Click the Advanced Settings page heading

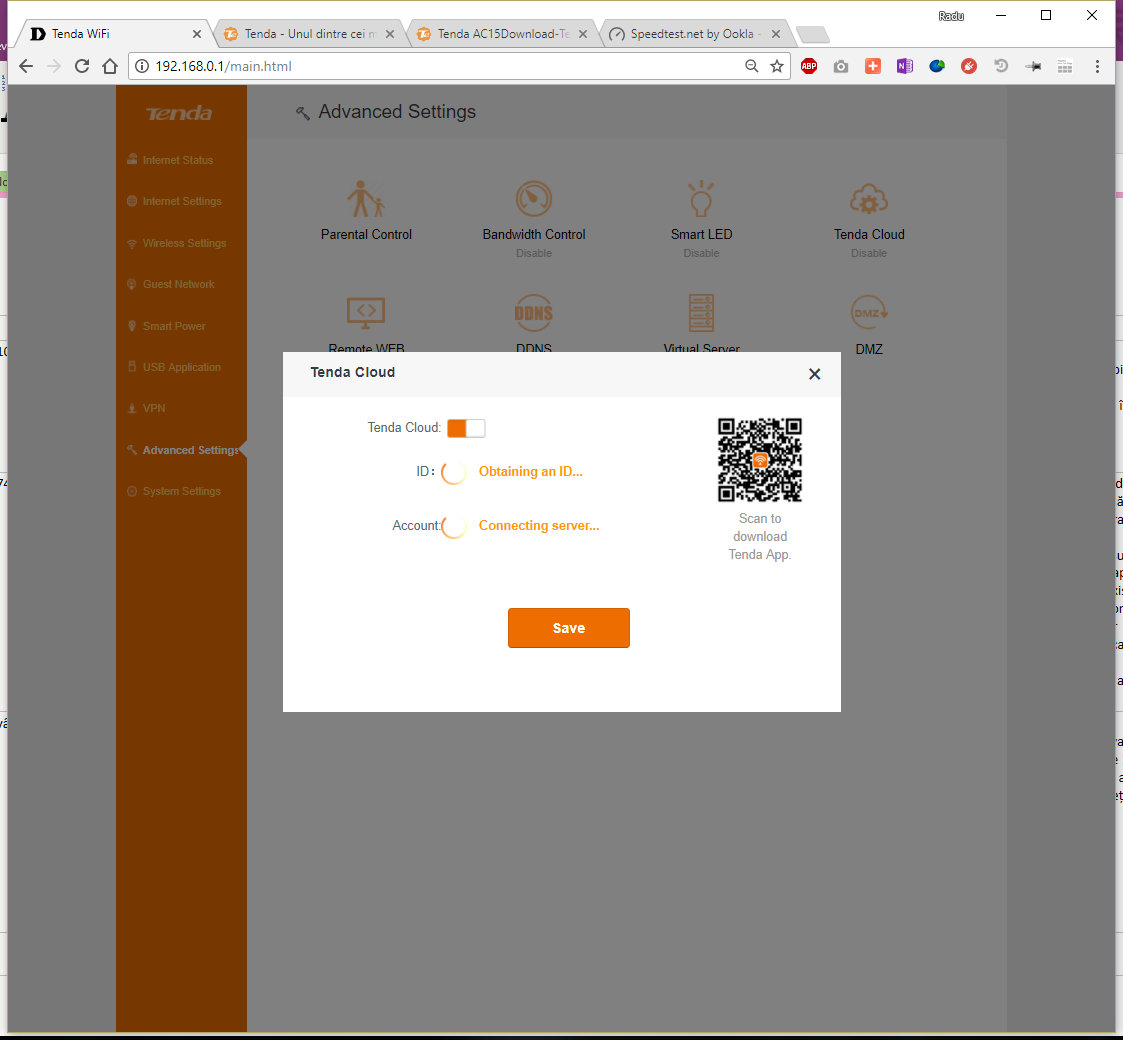click(x=397, y=112)
